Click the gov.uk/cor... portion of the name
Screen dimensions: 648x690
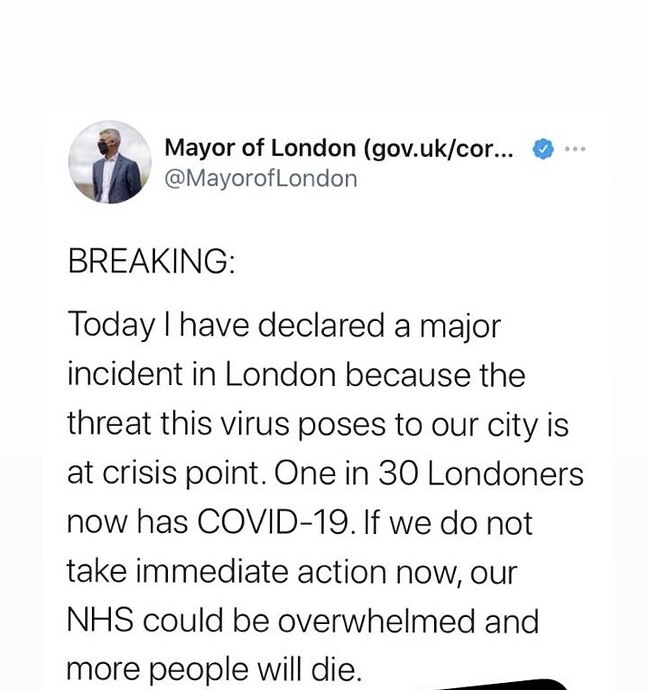click(x=439, y=149)
